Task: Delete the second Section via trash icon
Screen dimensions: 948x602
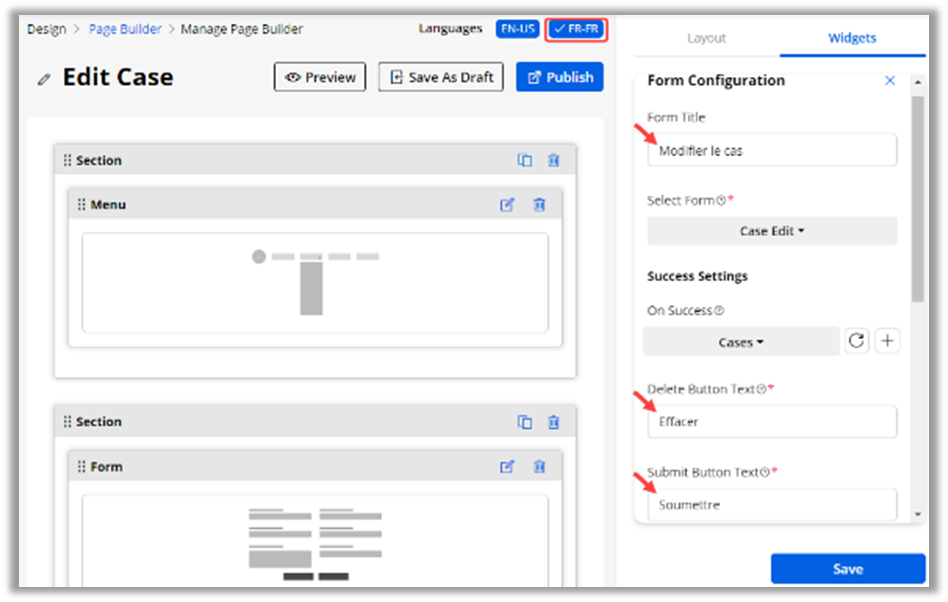Action: point(553,422)
